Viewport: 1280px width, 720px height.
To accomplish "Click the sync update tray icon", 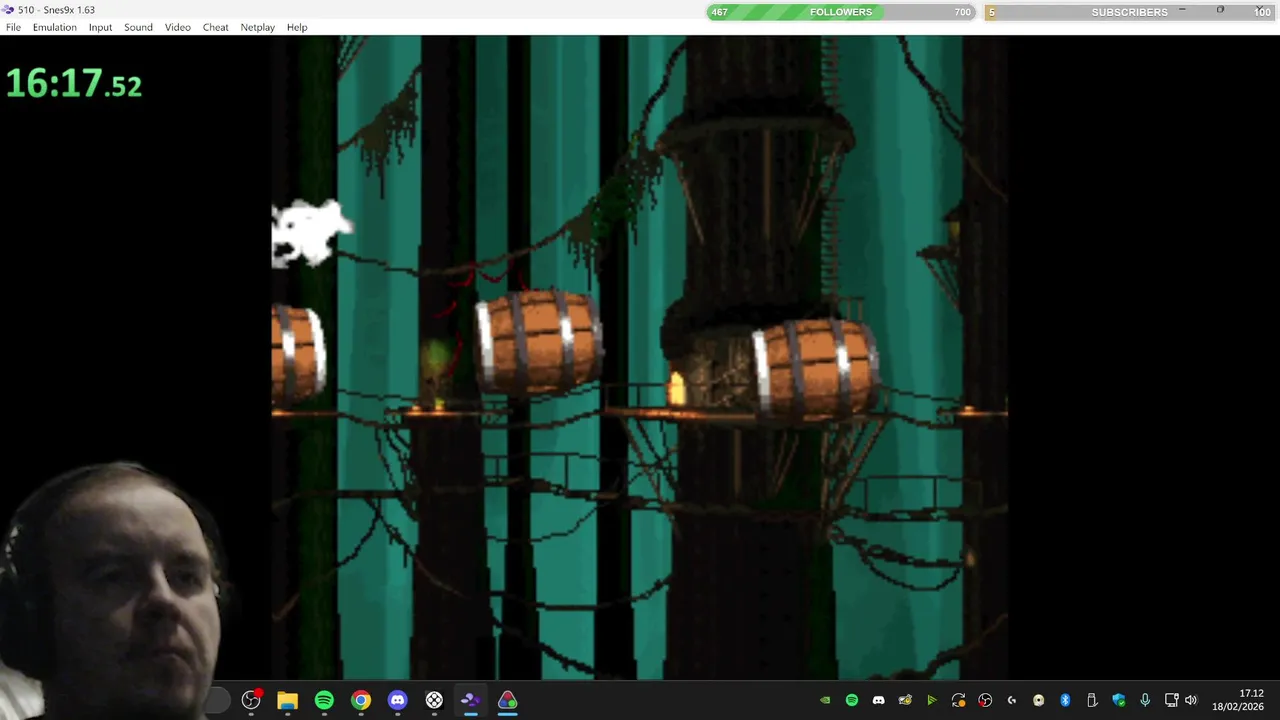I will 958,700.
